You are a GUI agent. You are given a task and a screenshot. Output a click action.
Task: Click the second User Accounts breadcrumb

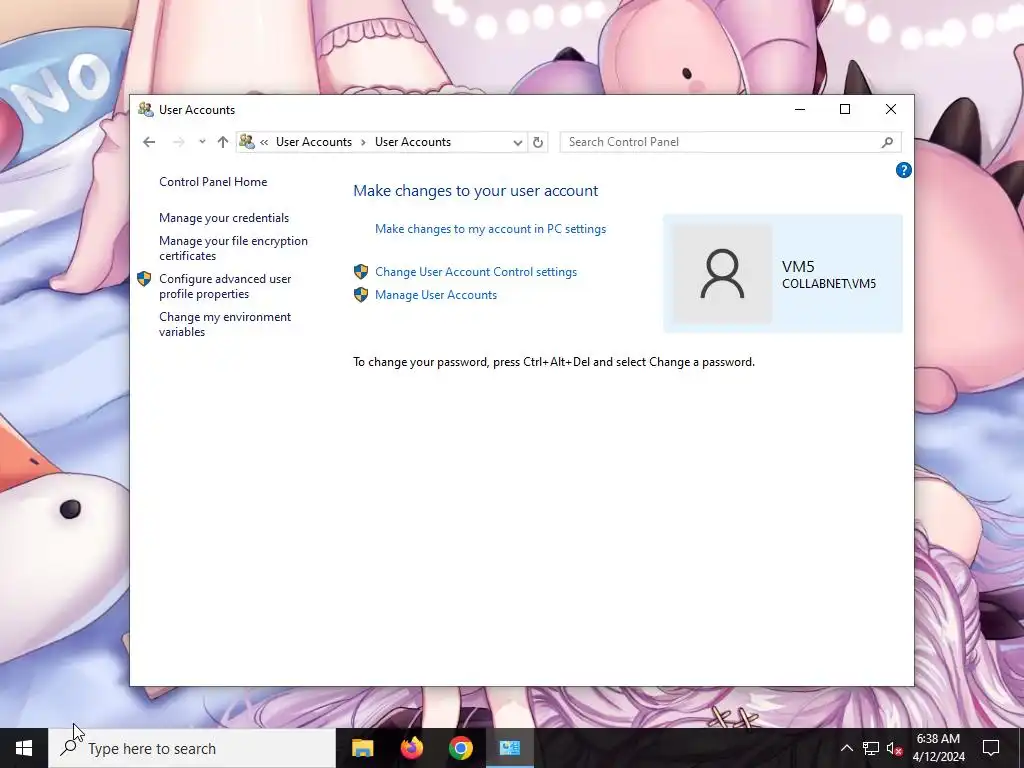click(413, 142)
